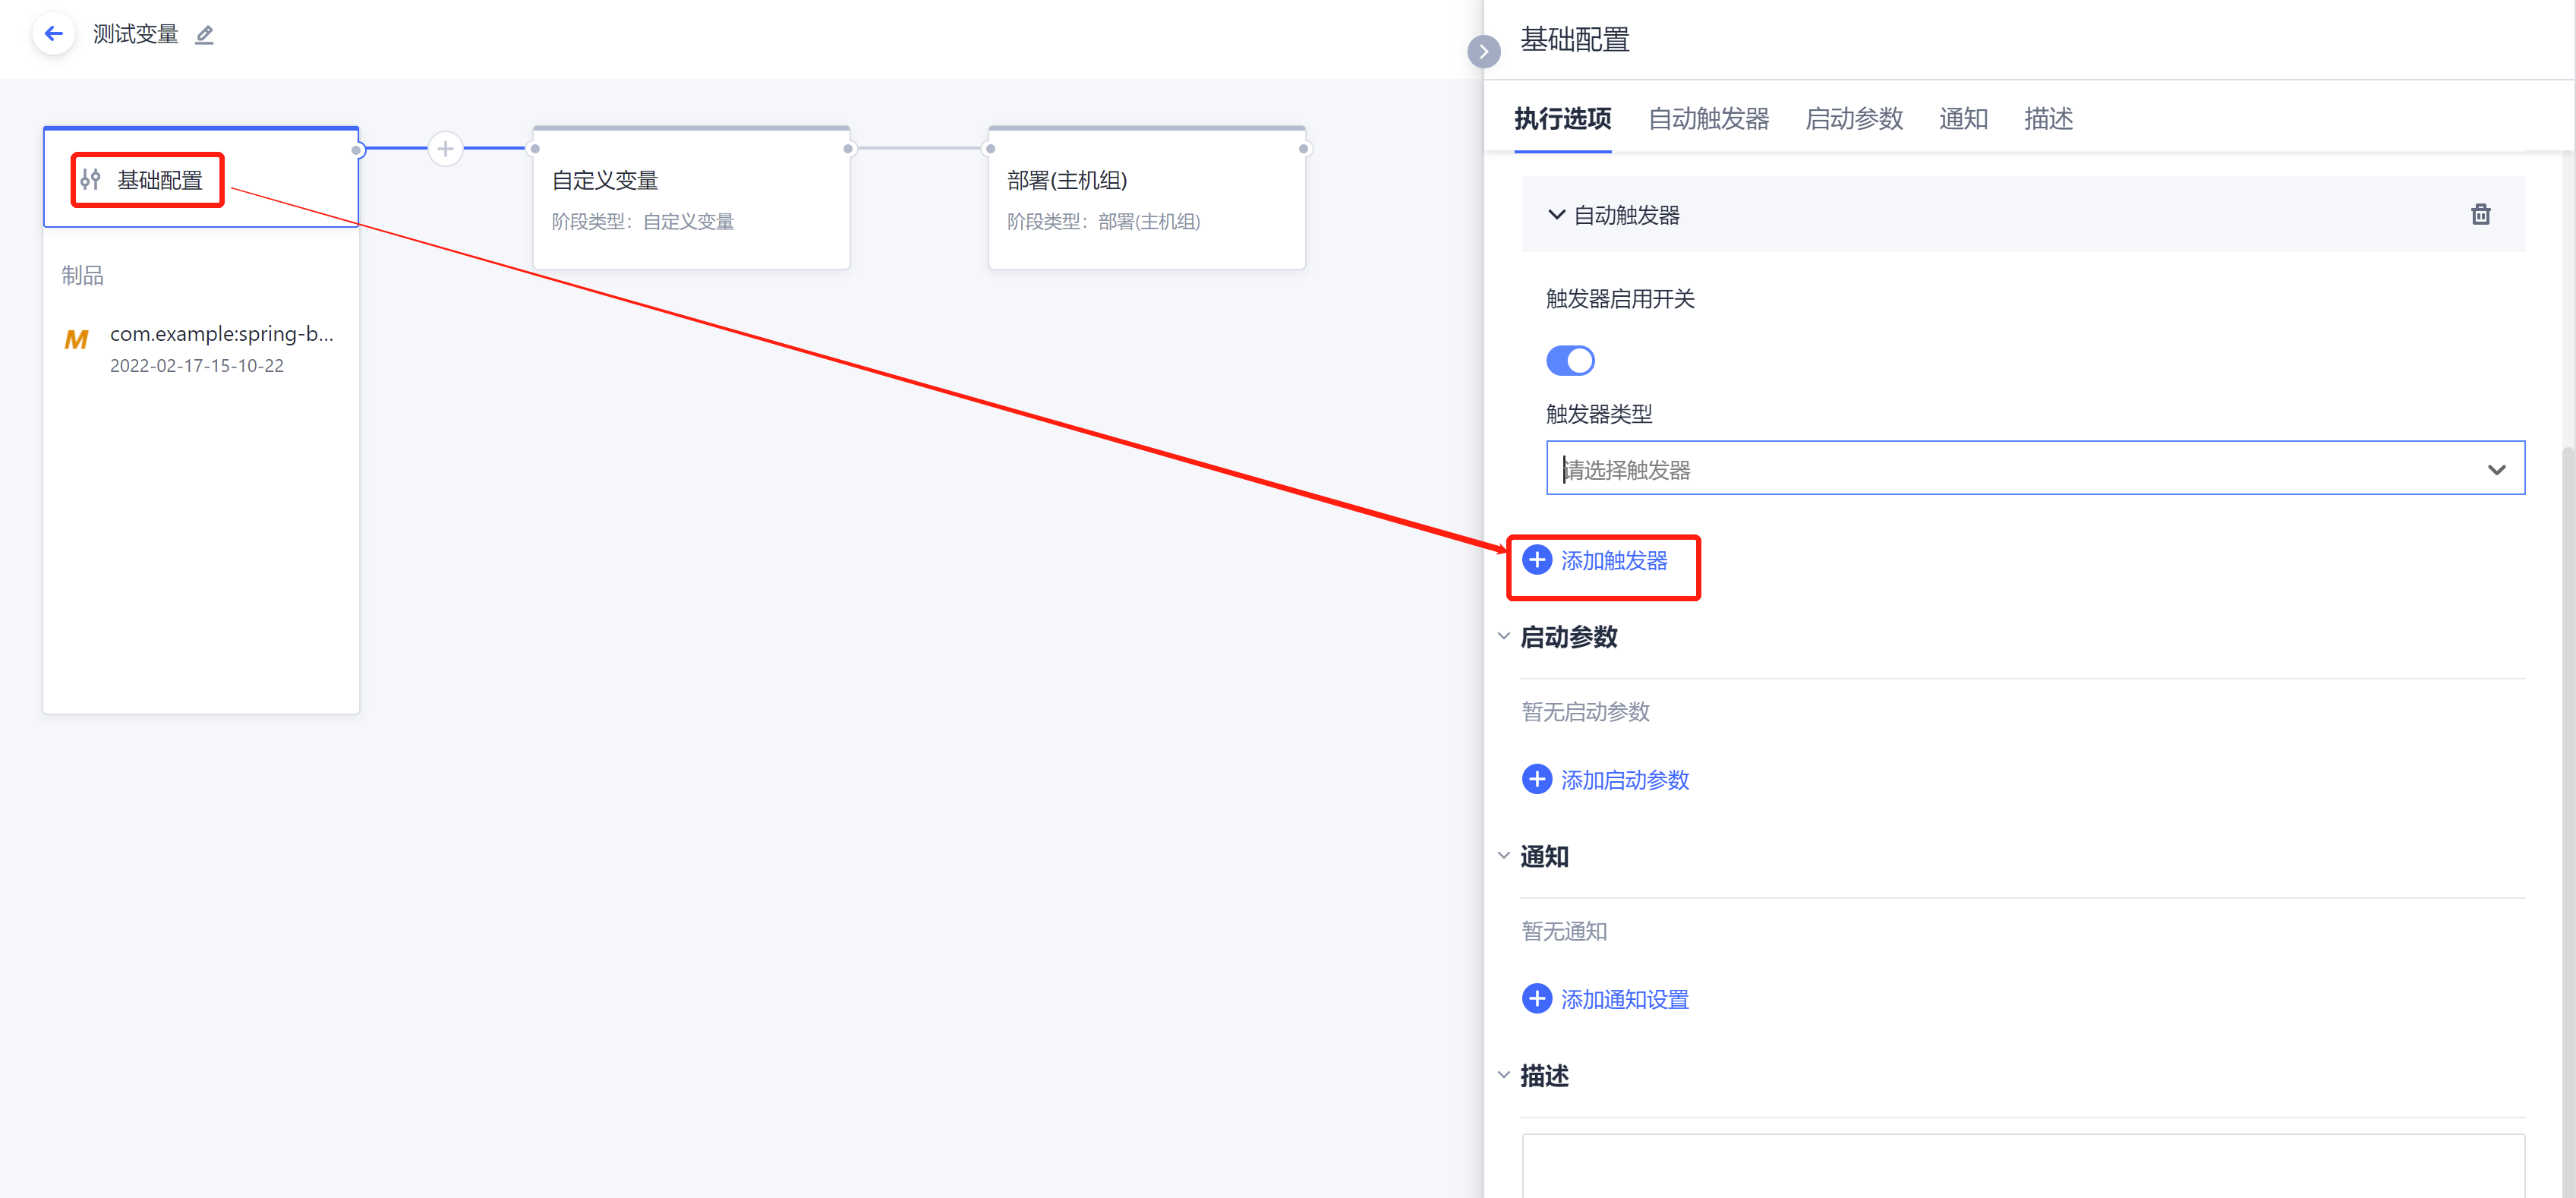Collapse the 启动参数 section
Image resolution: width=2576 pixels, height=1198 pixels.
pos(1503,636)
